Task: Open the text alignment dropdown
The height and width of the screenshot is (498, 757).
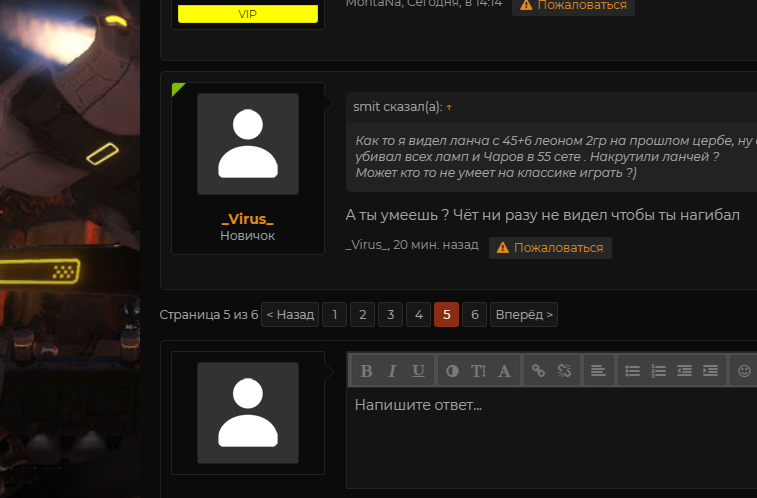Action: point(597,371)
